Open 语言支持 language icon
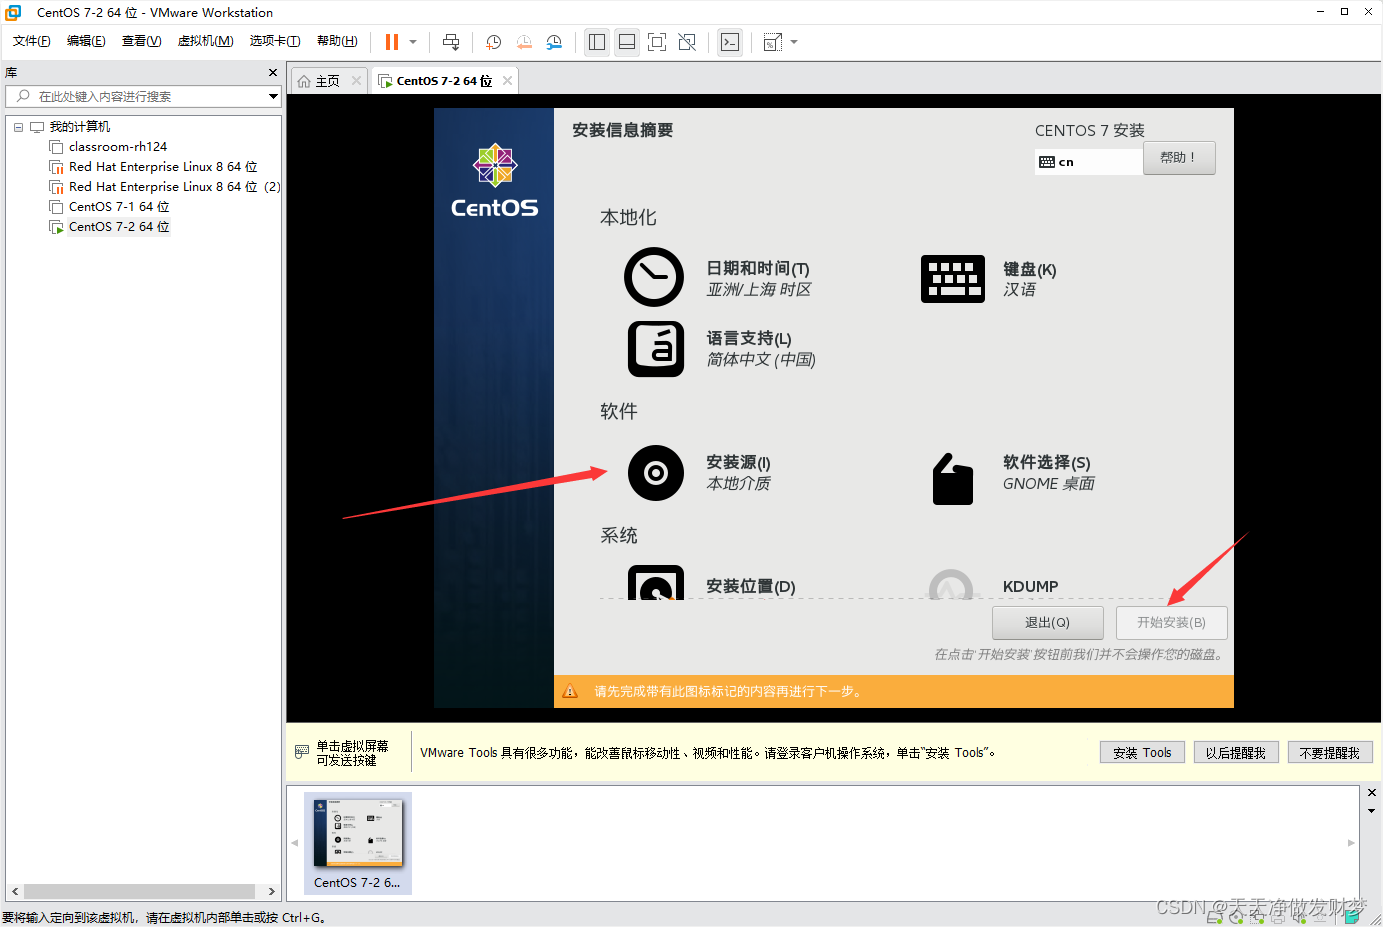 [x=656, y=349]
